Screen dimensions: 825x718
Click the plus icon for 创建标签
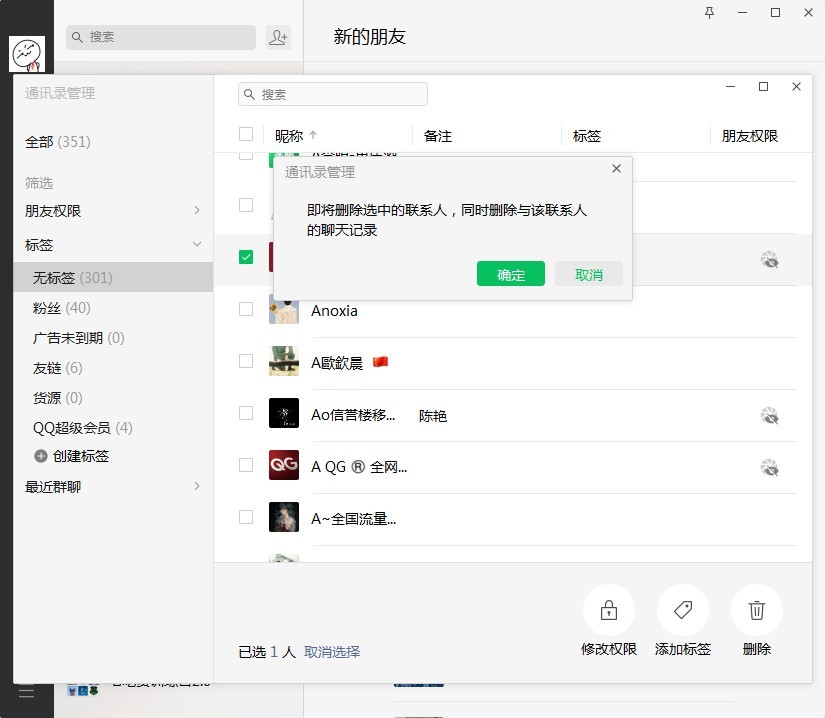coord(41,456)
